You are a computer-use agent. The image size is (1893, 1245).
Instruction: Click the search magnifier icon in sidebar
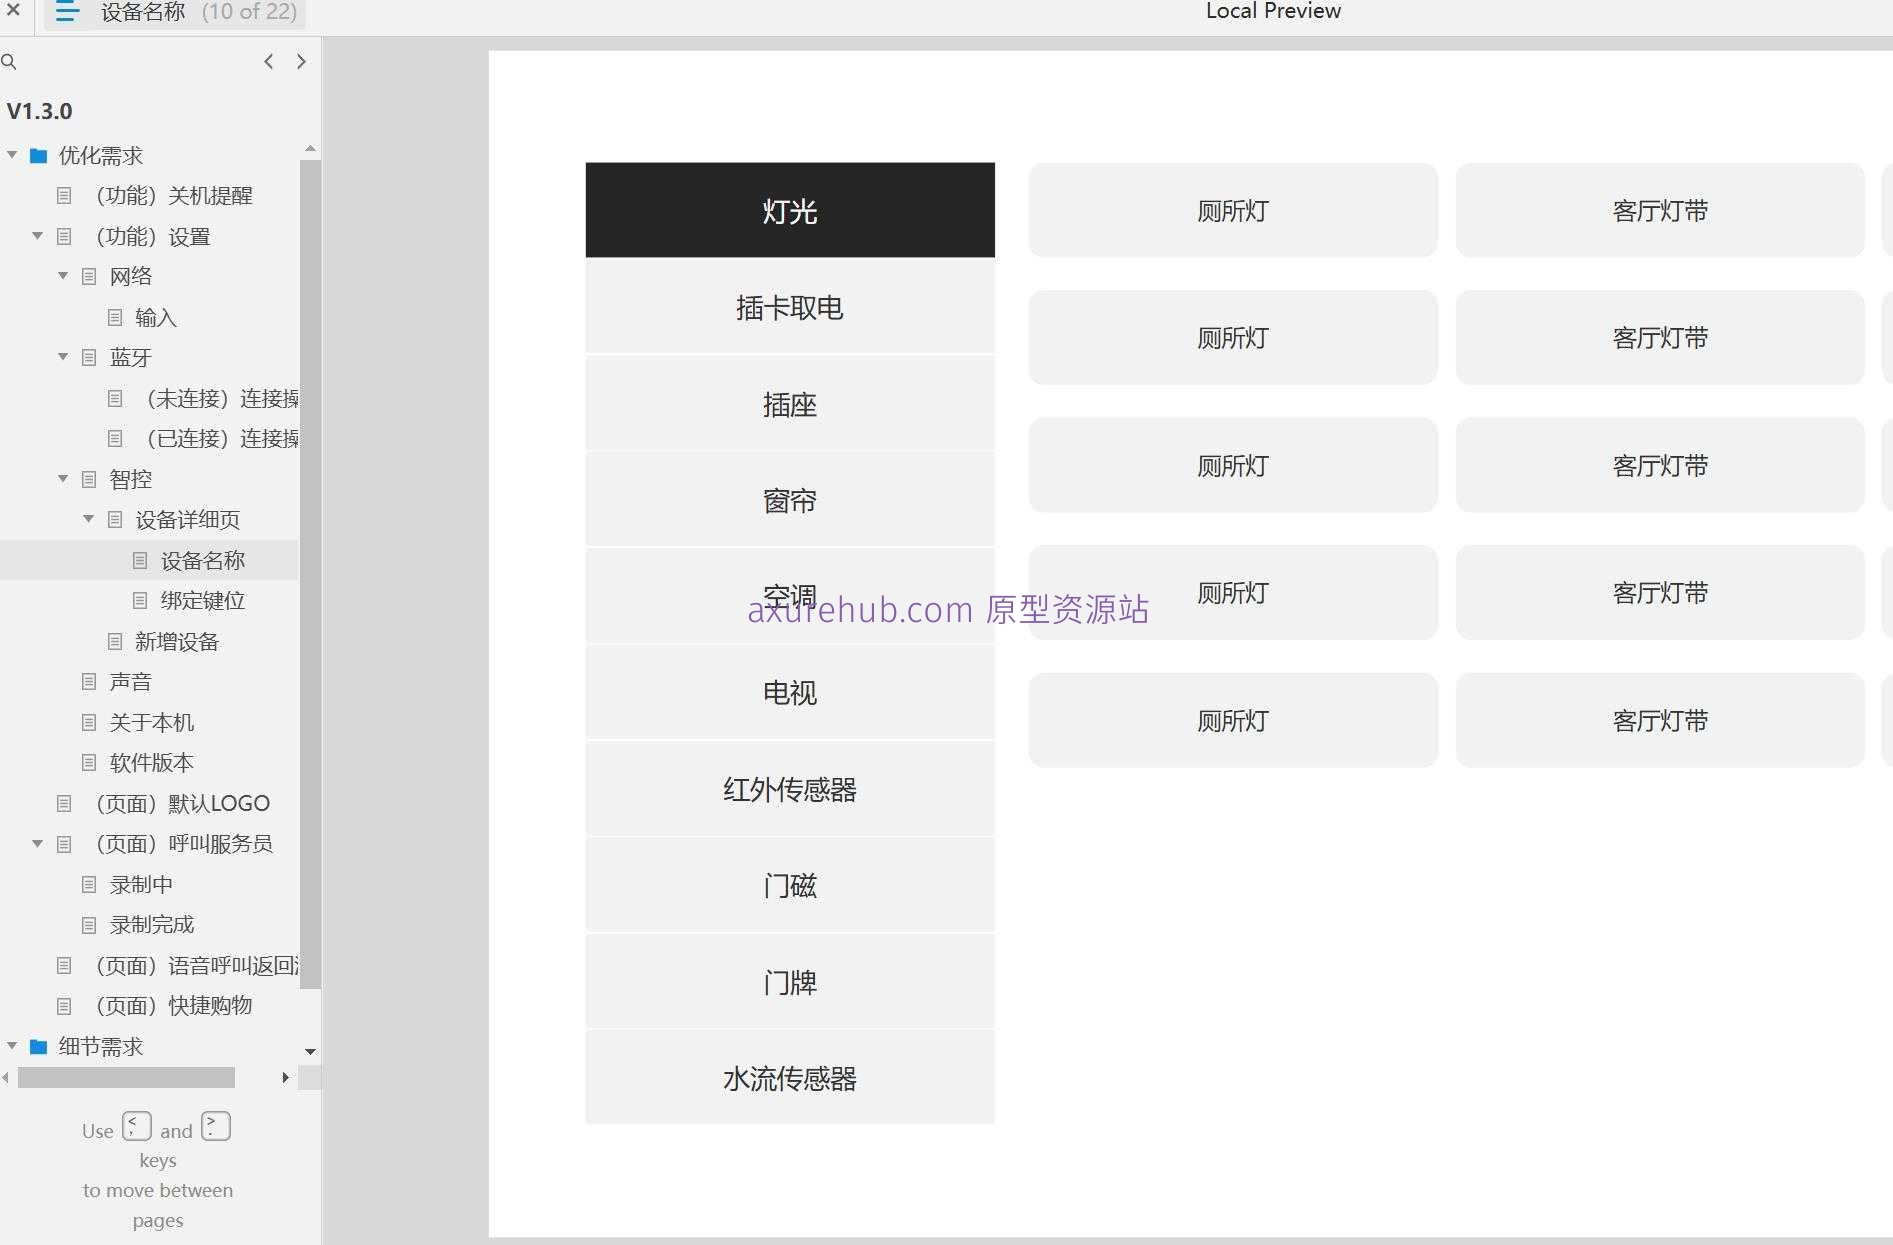pyautogui.click(x=9, y=62)
